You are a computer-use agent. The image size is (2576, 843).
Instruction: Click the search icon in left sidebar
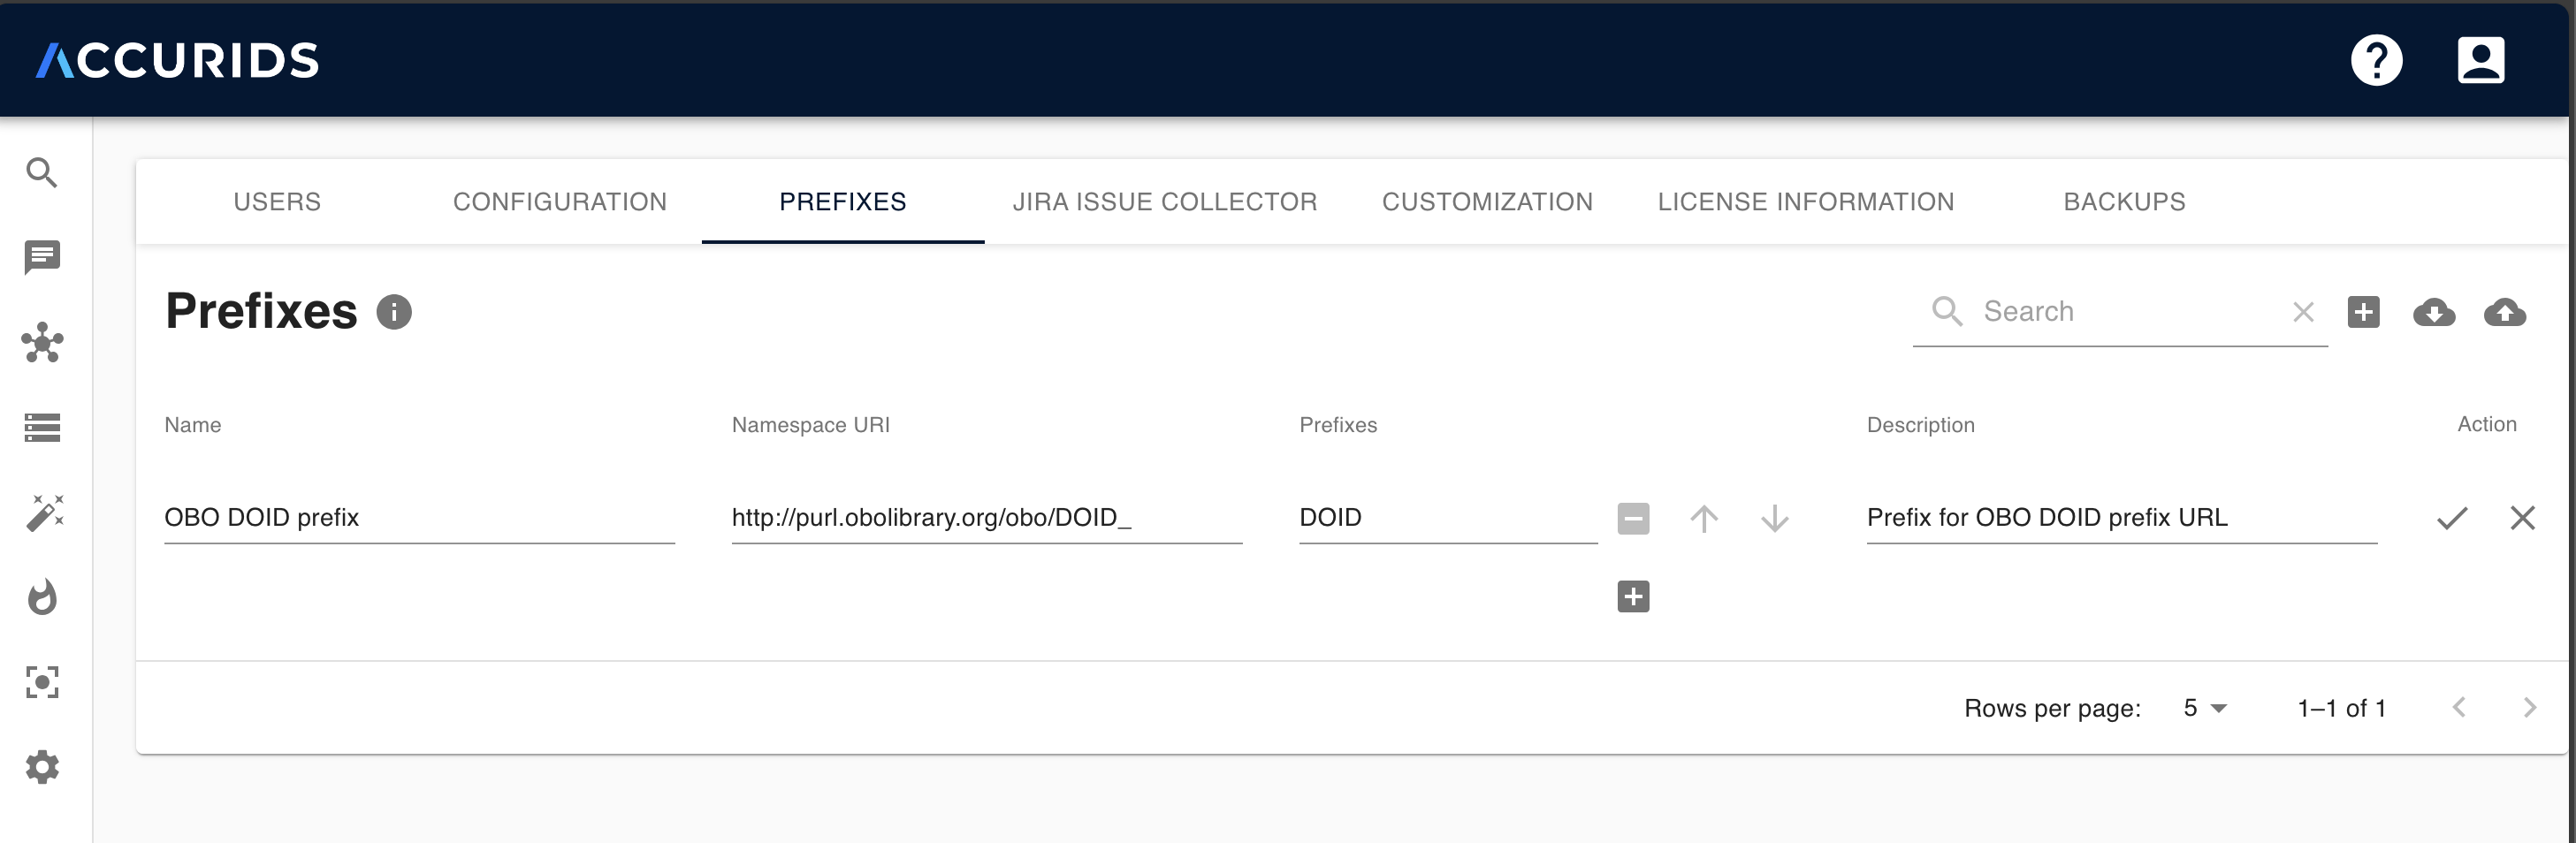click(x=42, y=173)
